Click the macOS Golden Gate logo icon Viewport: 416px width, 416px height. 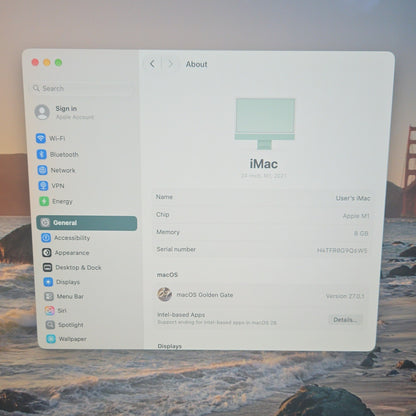tap(164, 294)
